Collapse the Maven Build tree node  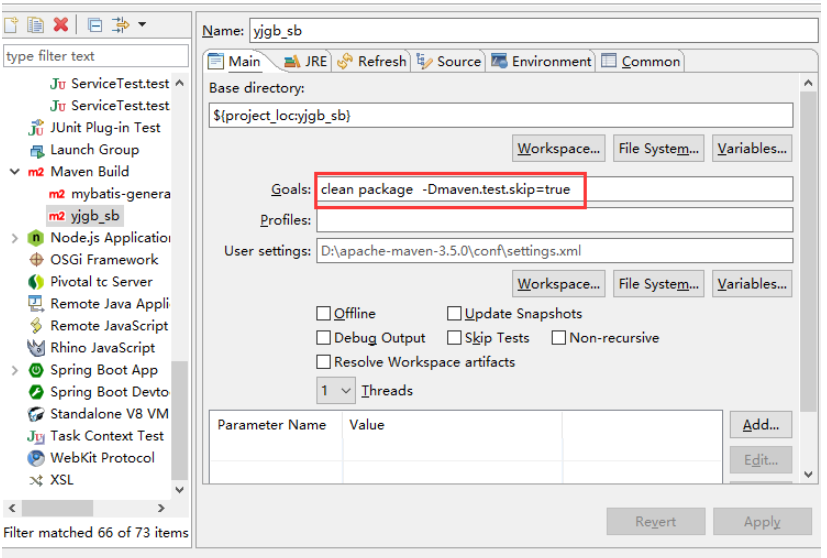click(15, 172)
